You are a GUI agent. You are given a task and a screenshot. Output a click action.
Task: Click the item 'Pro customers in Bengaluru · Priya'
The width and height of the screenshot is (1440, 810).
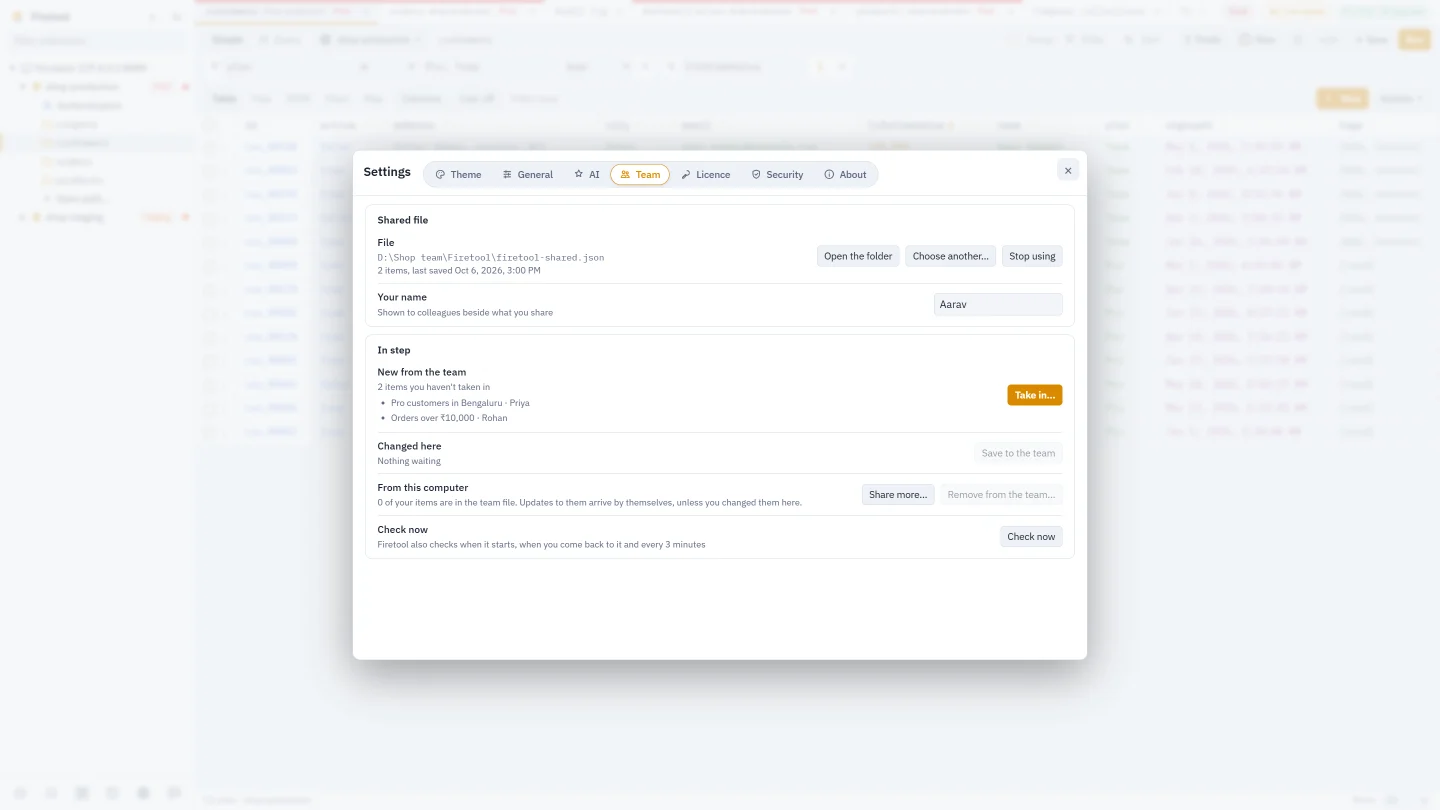point(460,403)
